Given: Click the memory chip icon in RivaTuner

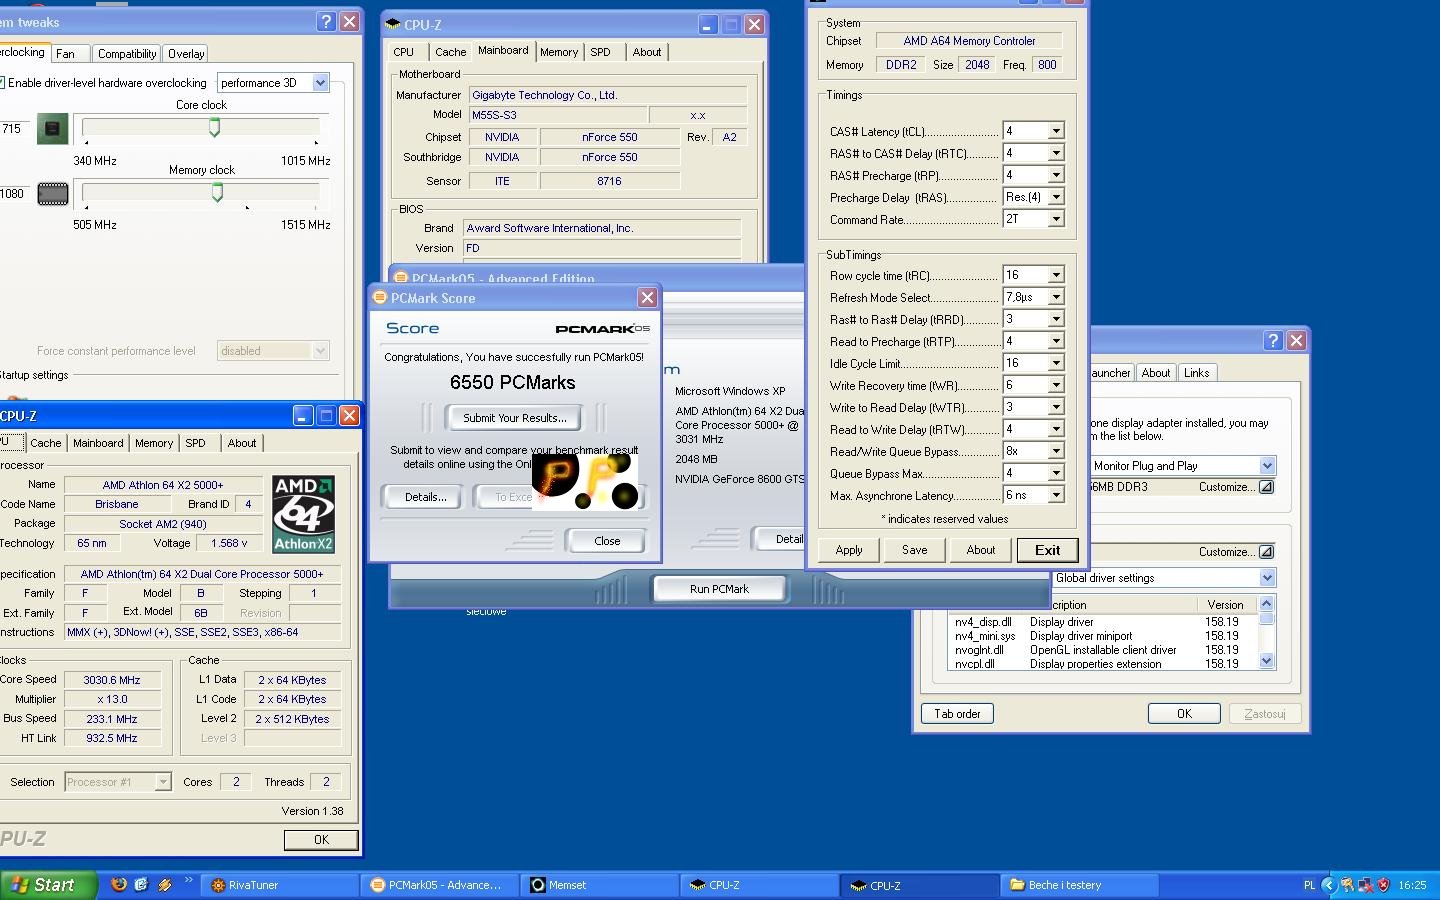Looking at the screenshot, I should [x=52, y=194].
